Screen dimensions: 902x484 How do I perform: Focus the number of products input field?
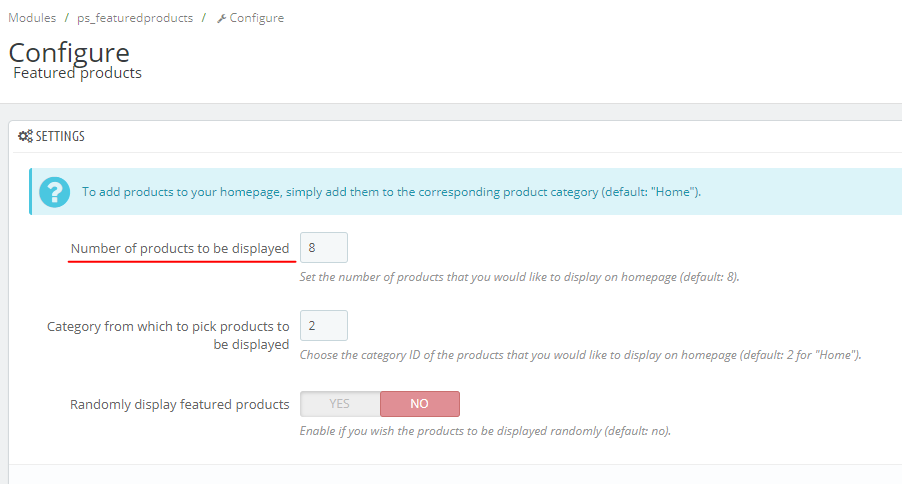click(x=323, y=247)
